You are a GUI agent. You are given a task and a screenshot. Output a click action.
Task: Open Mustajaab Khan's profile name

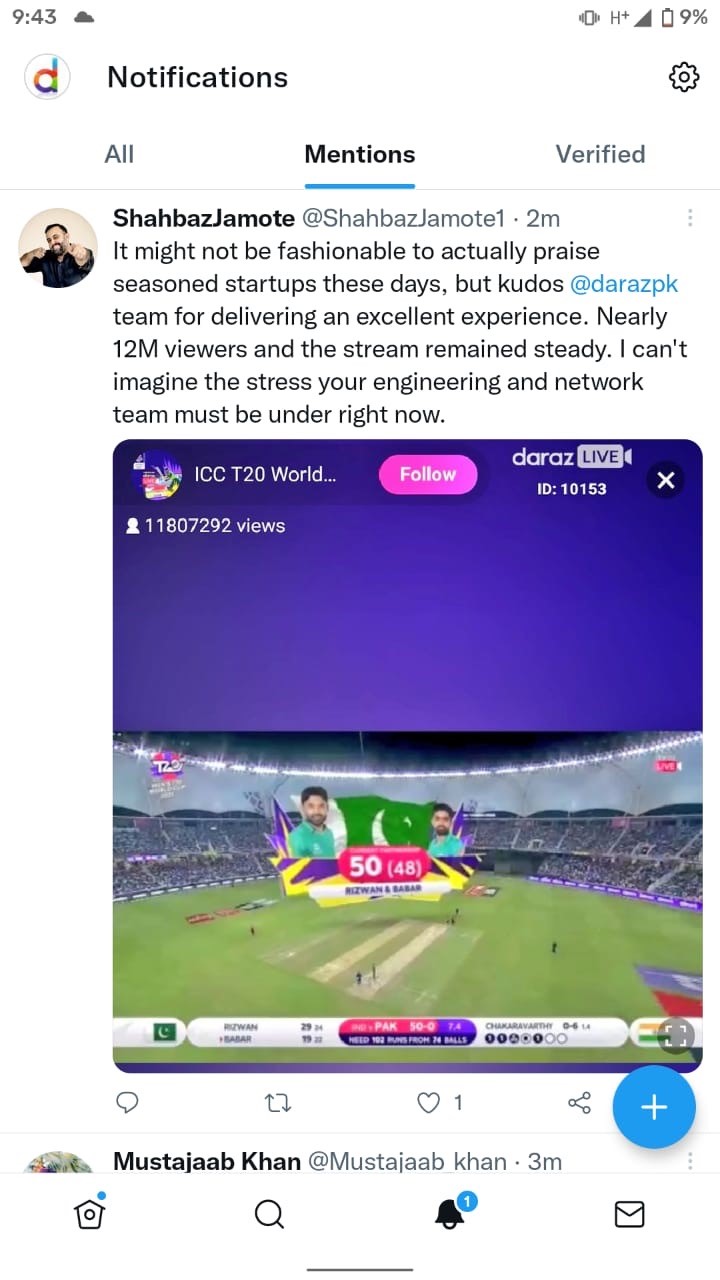pyautogui.click(x=207, y=1161)
